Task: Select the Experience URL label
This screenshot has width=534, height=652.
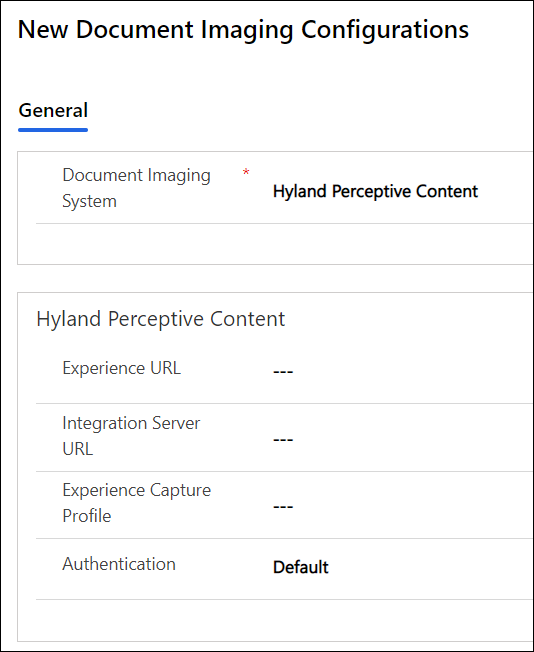Action: coord(121,368)
